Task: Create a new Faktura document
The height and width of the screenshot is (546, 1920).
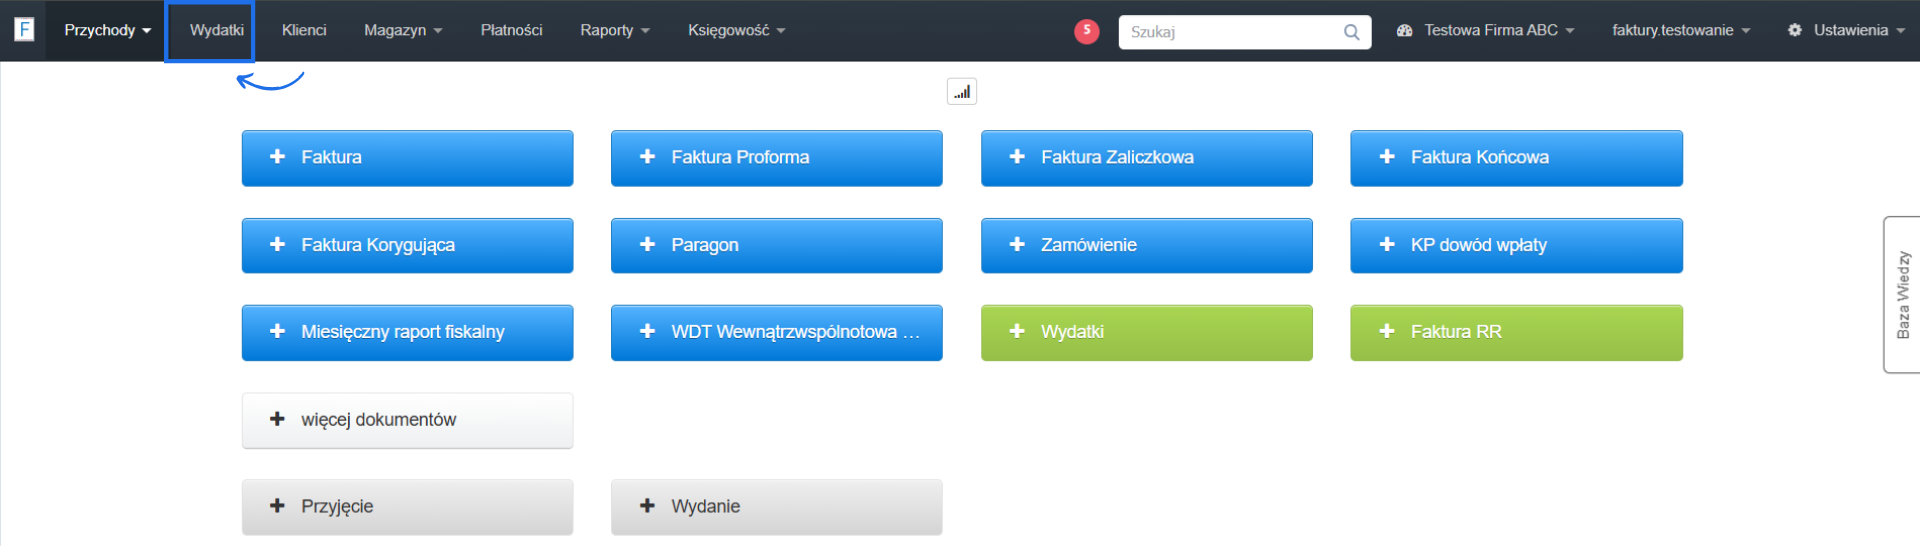Action: 407,158
